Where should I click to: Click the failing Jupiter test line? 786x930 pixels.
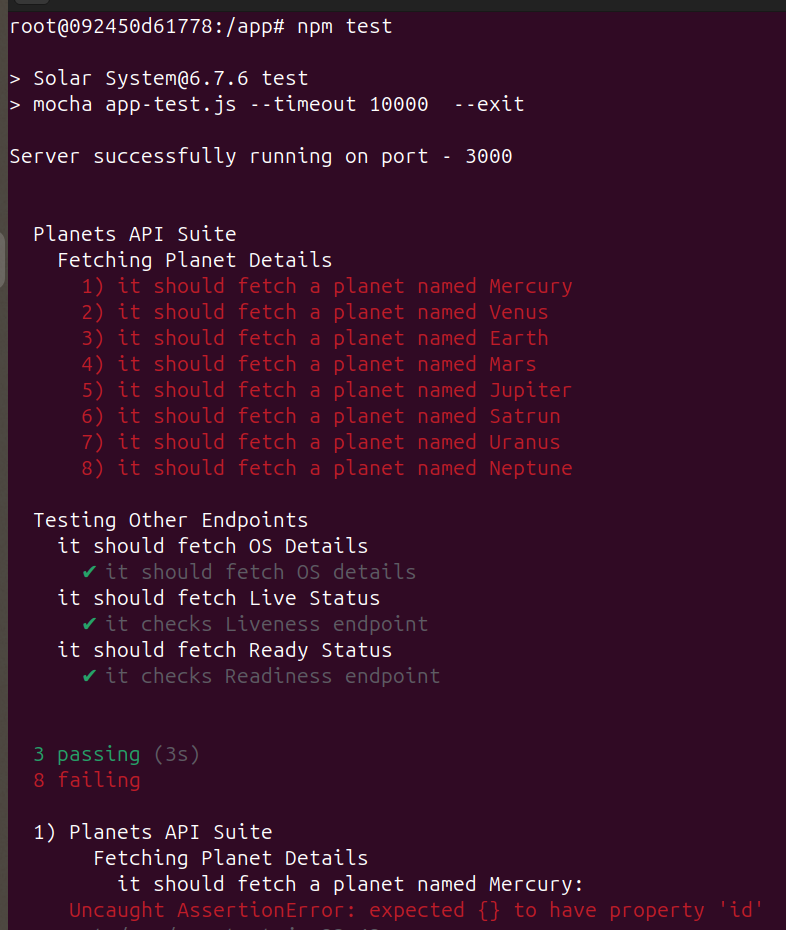327,390
